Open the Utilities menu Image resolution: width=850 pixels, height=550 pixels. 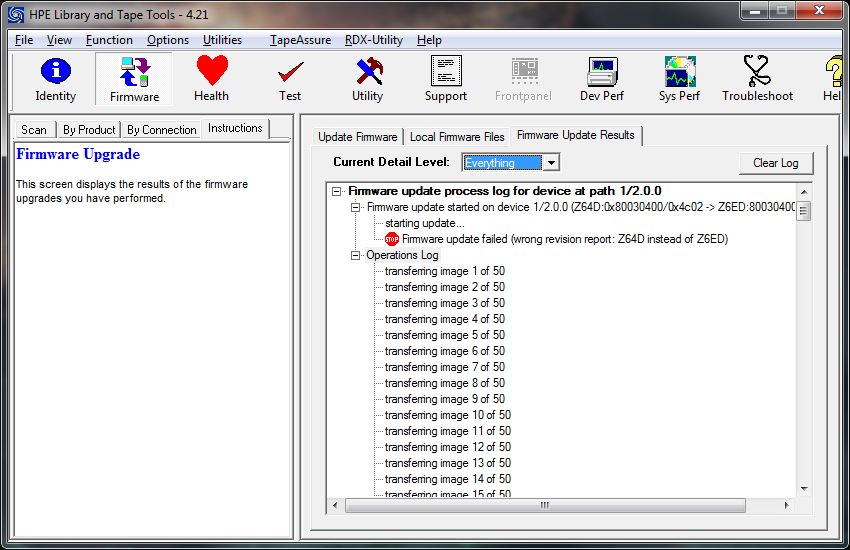(x=222, y=40)
